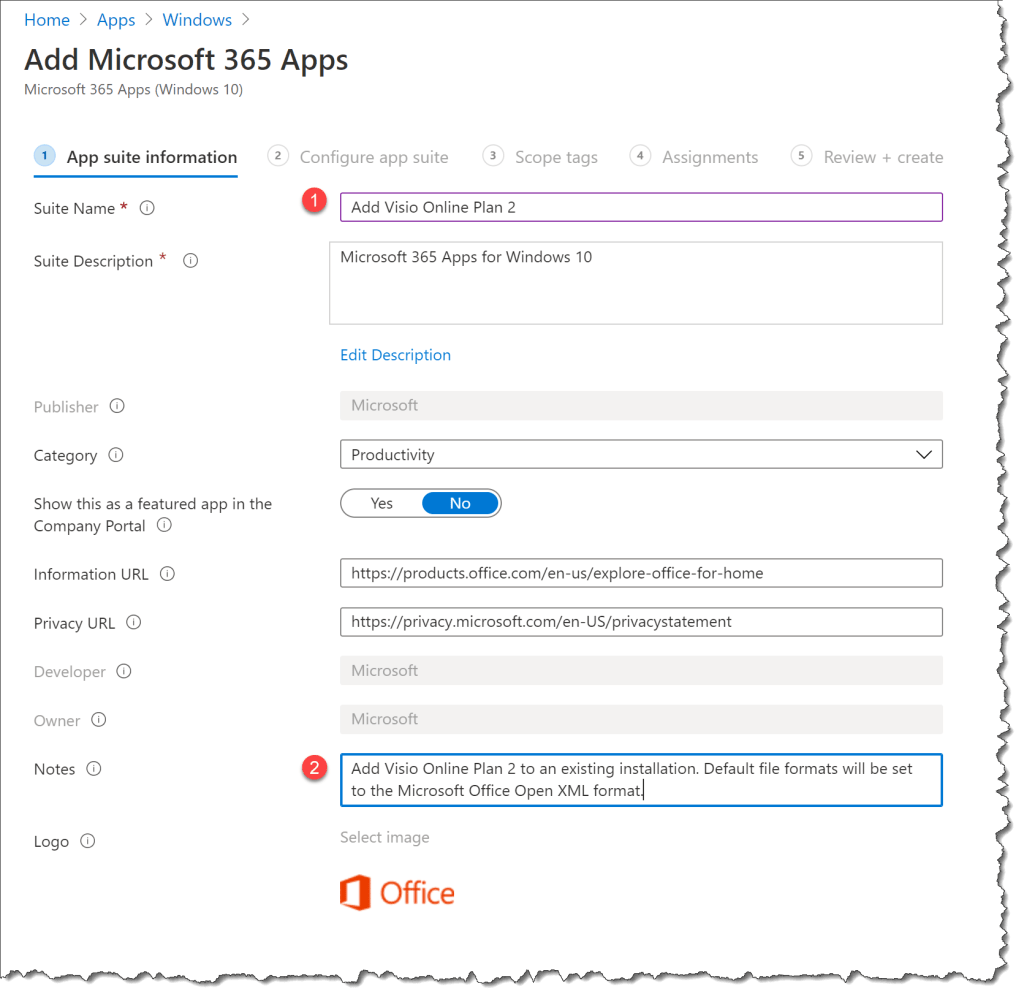The width and height of the screenshot is (1024, 997).
Task: Navigate to Apps in breadcrumb
Action: click(116, 20)
